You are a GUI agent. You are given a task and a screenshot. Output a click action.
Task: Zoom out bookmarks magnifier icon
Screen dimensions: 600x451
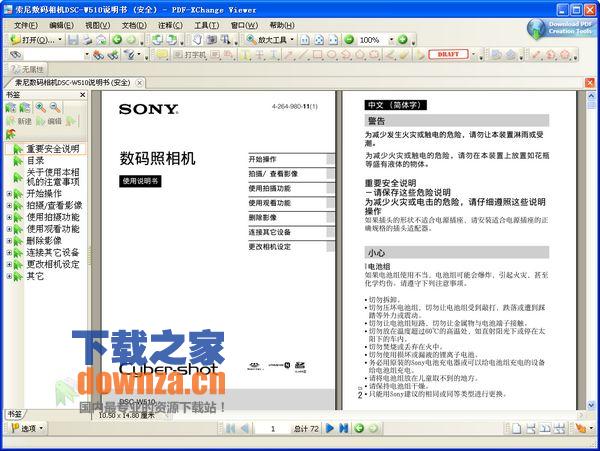55,108
